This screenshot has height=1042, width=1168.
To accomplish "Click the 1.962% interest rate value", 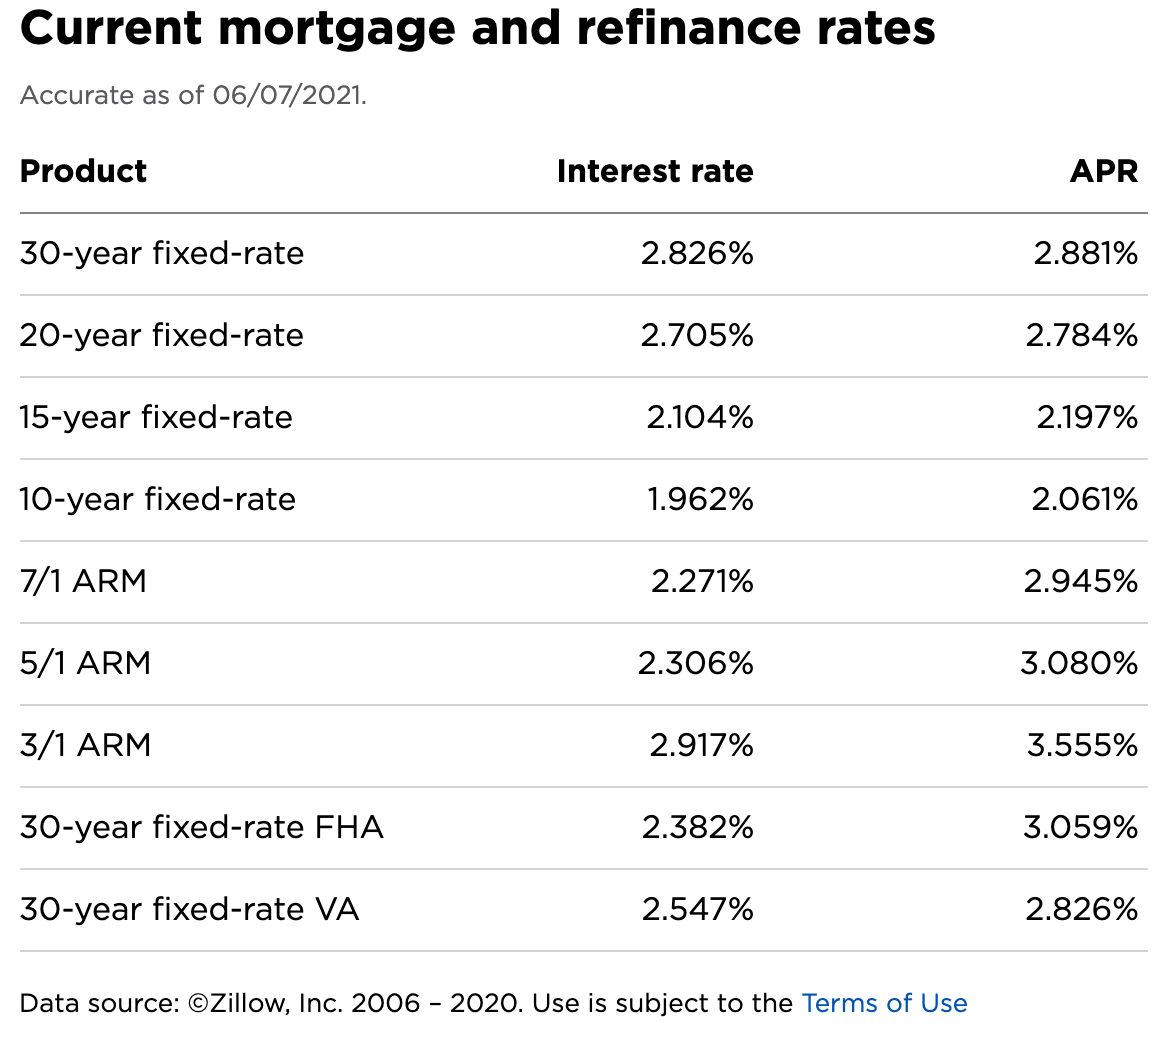I will [700, 499].
